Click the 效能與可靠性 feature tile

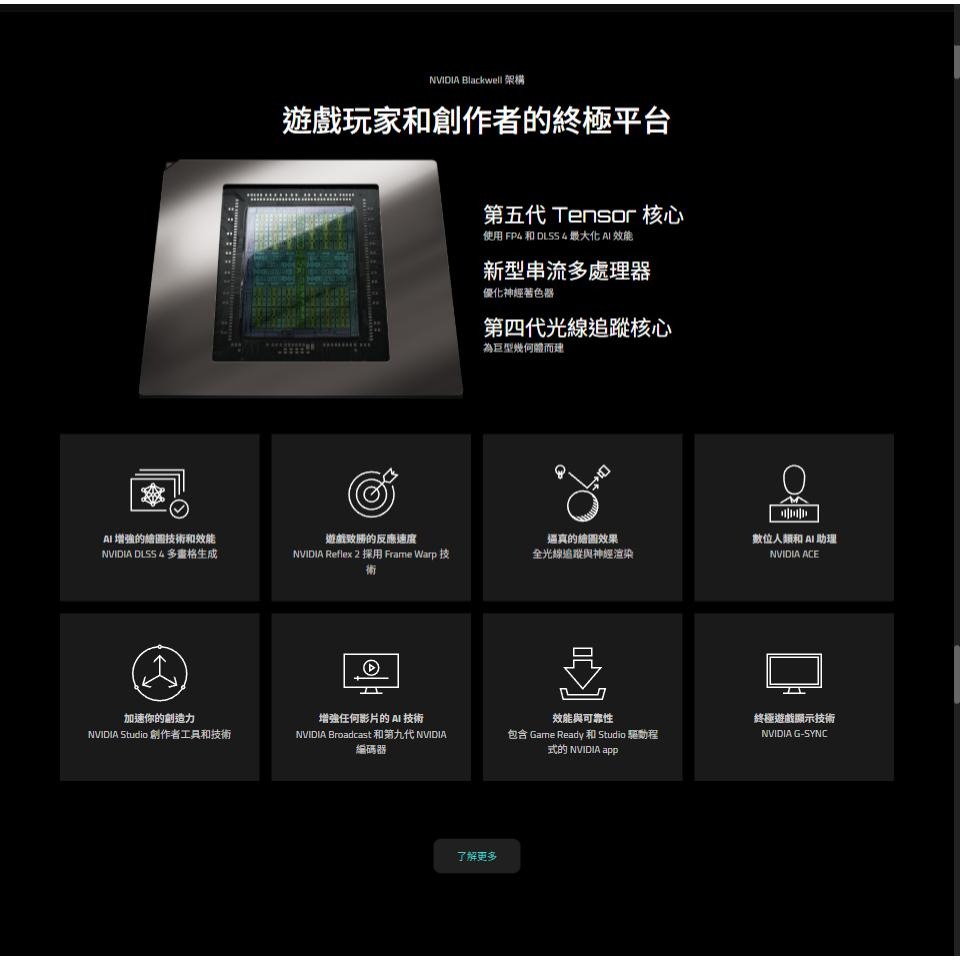click(582, 695)
